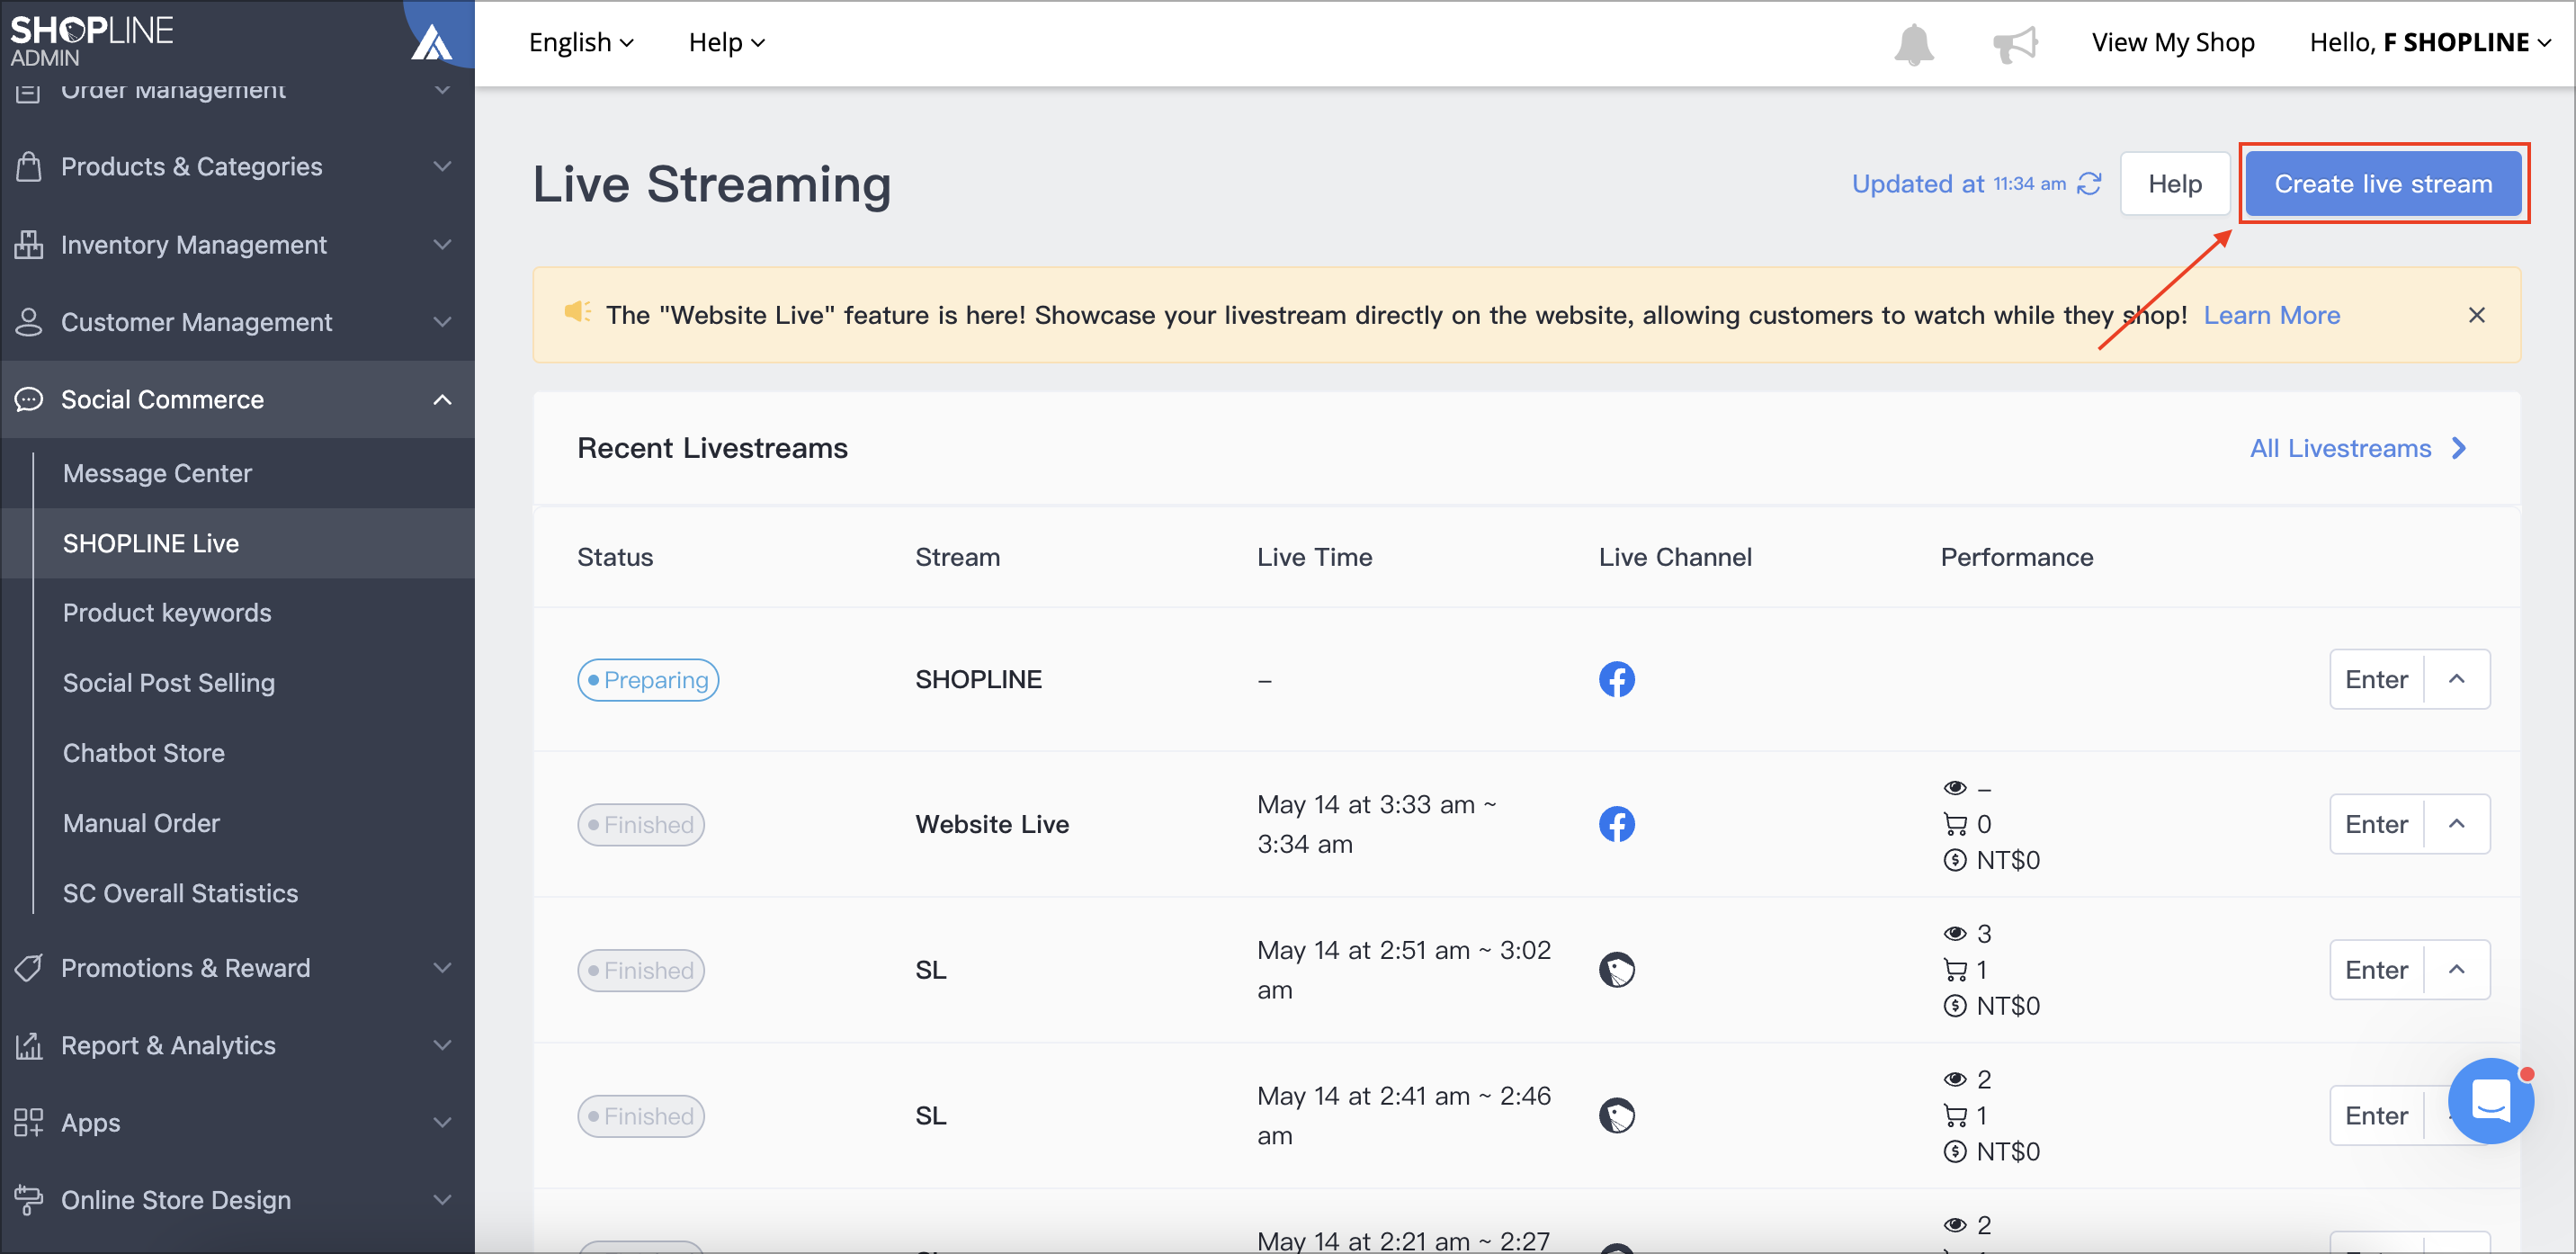Click the Report & Analytics chart icon

pos(29,1045)
